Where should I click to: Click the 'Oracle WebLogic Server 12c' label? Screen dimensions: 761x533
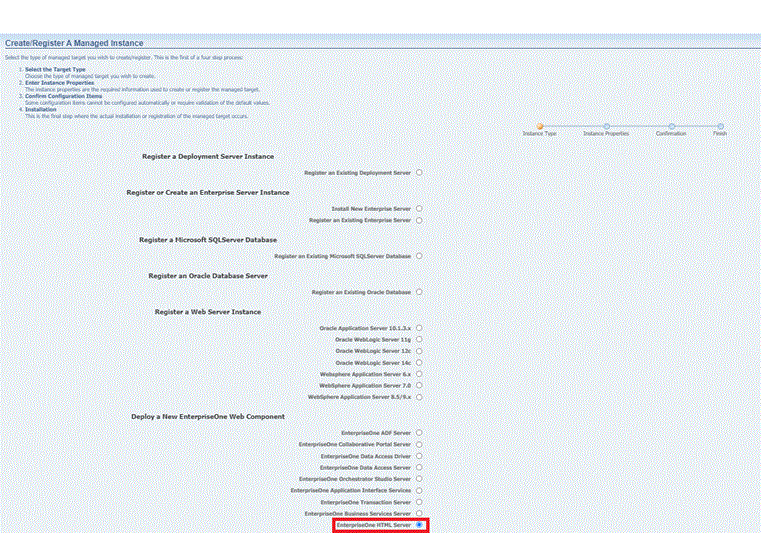[x=373, y=351]
